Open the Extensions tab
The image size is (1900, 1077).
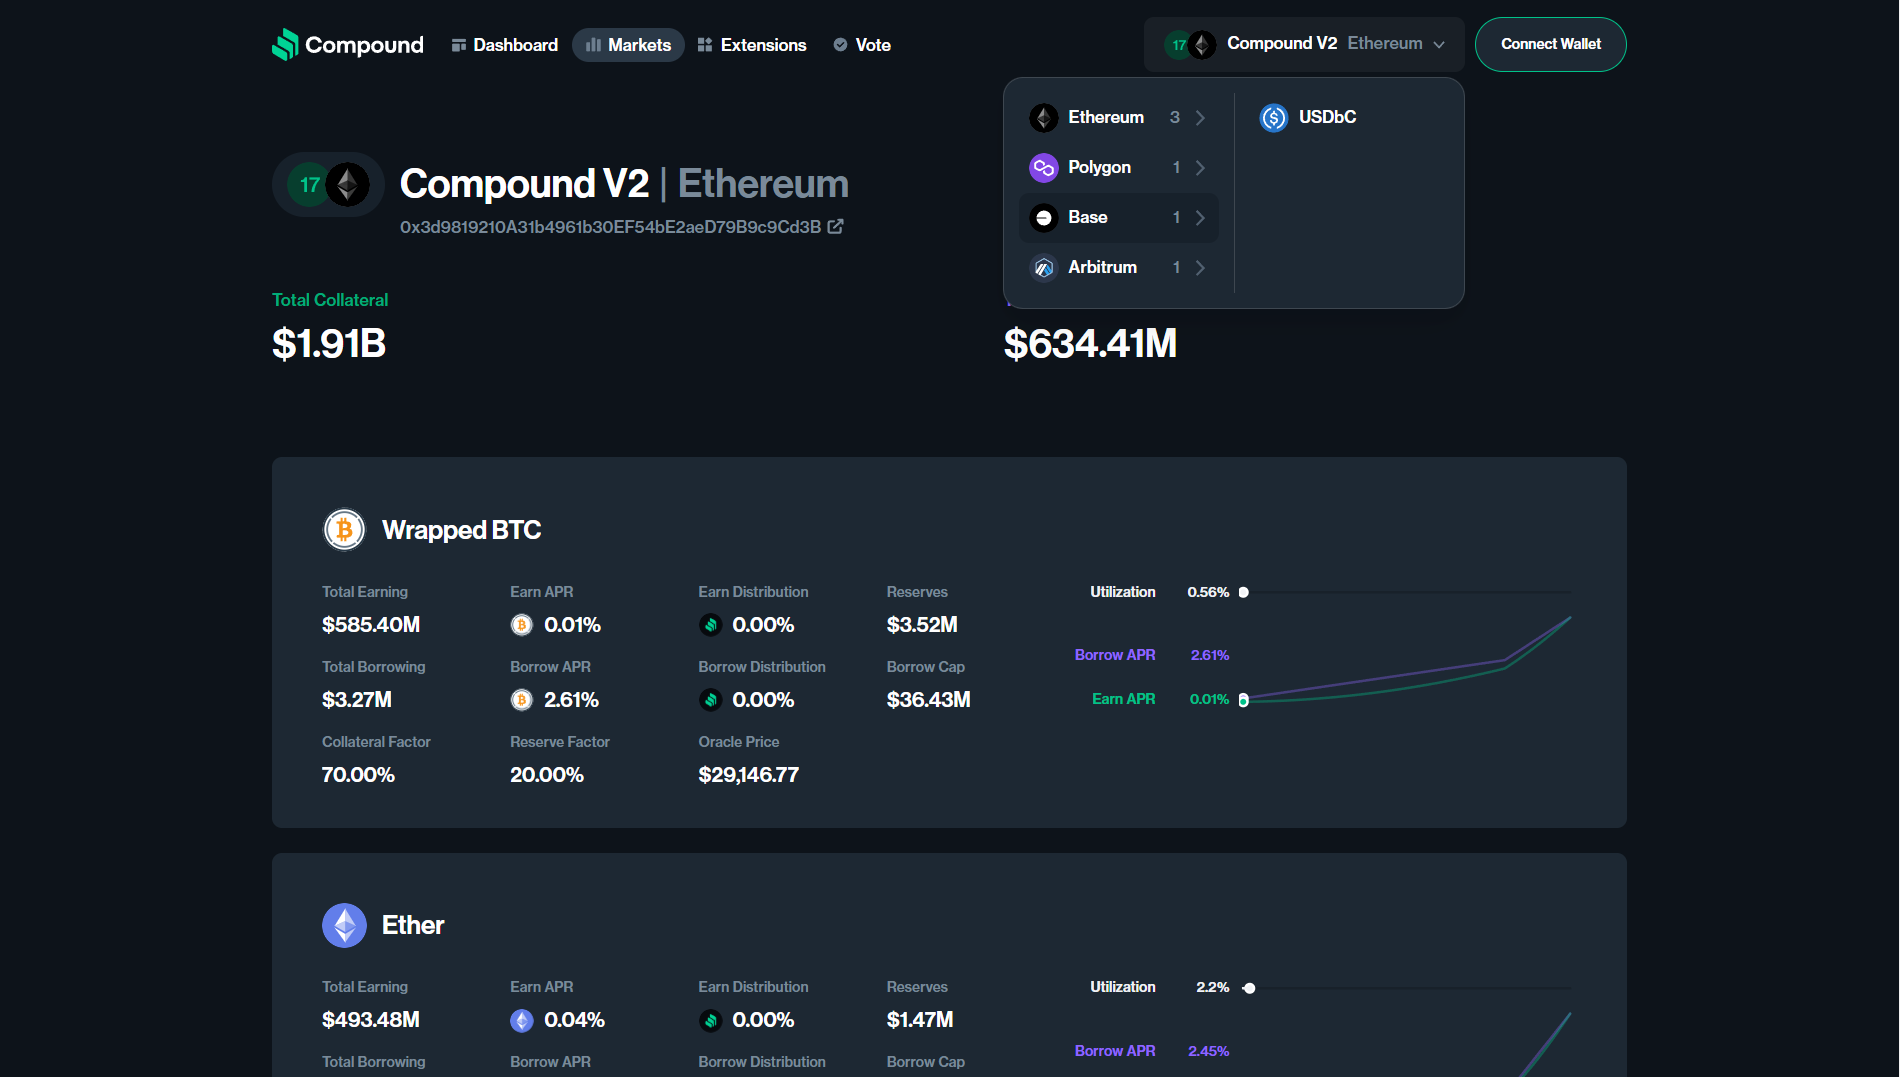pos(752,45)
